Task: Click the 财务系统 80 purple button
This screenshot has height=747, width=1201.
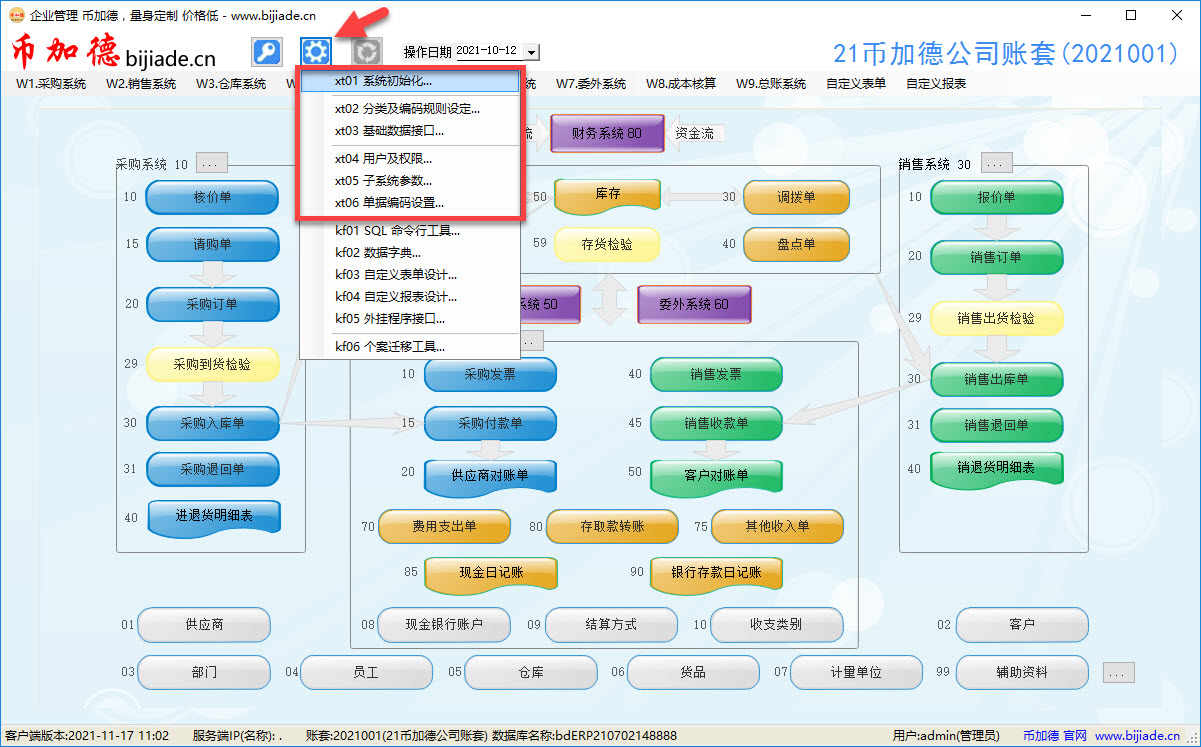Action: 607,133
